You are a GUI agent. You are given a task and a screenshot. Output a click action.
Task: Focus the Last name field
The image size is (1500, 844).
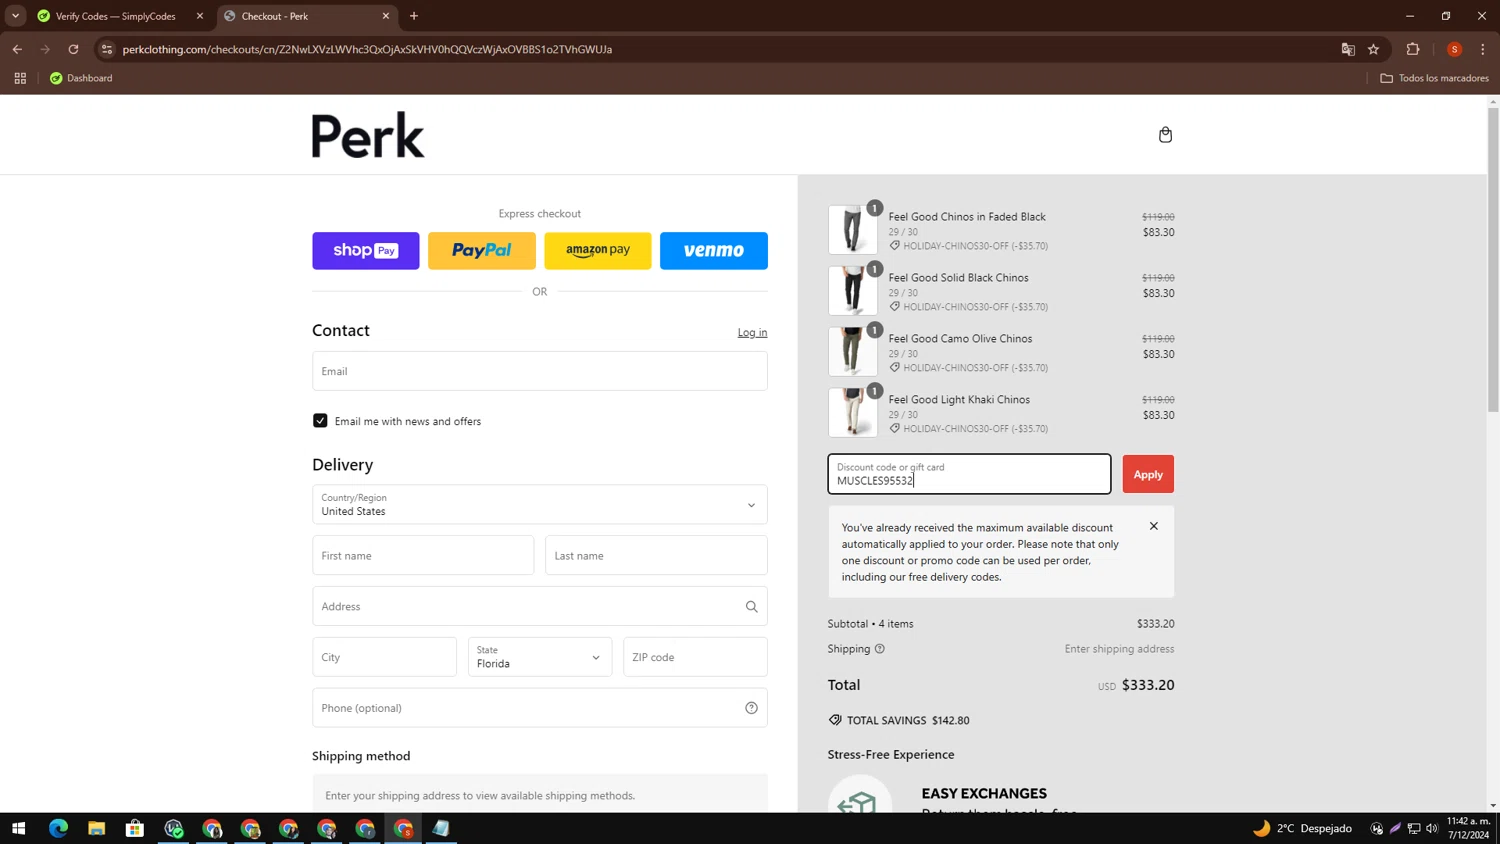pyautogui.click(x=656, y=555)
